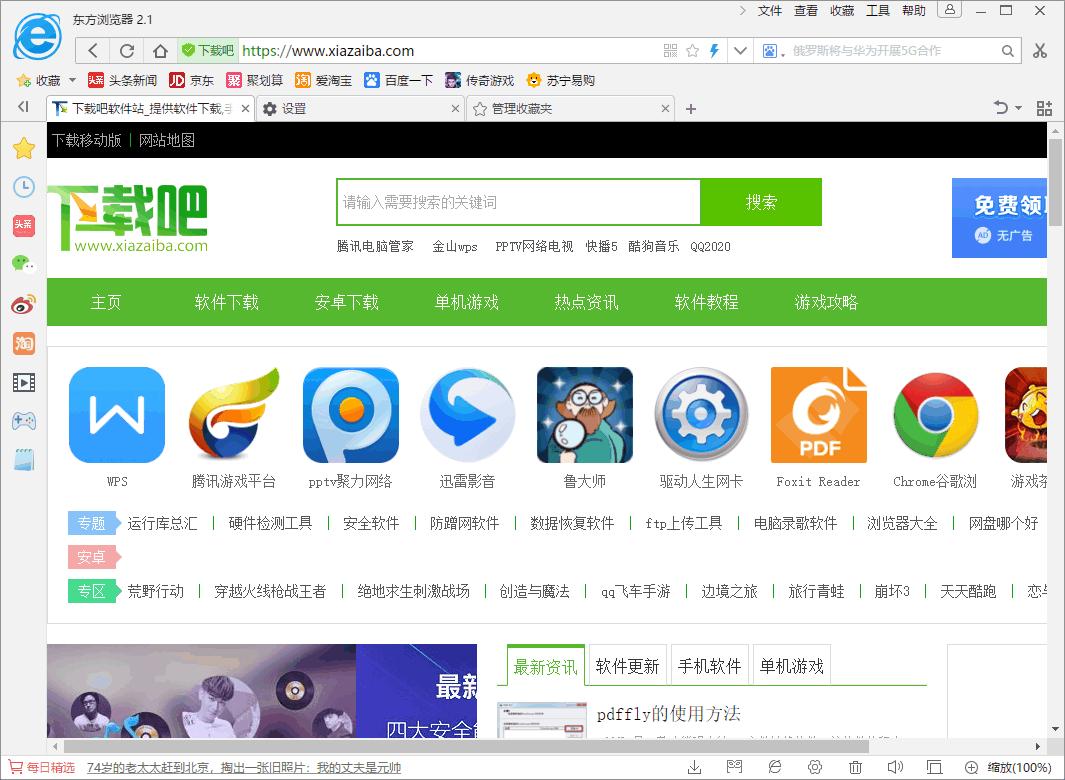This screenshot has width=1065, height=780.
Task: Open the tab grid overview icon
Action: click(1044, 108)
